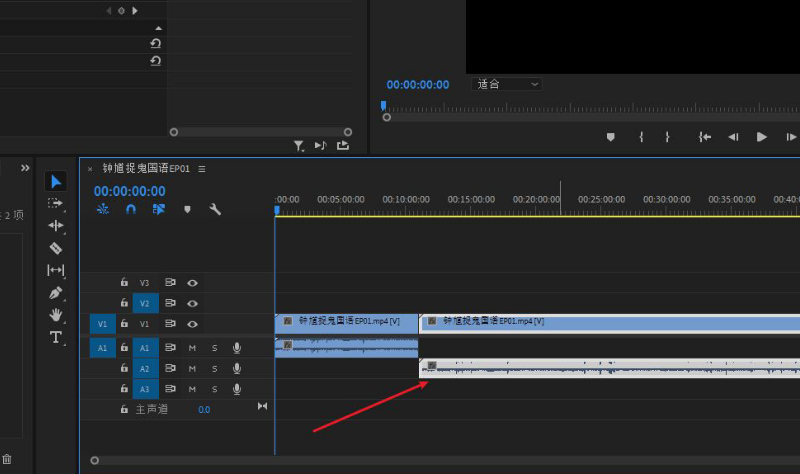Mark Out point in Program monitor
The image size is (800, 474).
(667, 137)
